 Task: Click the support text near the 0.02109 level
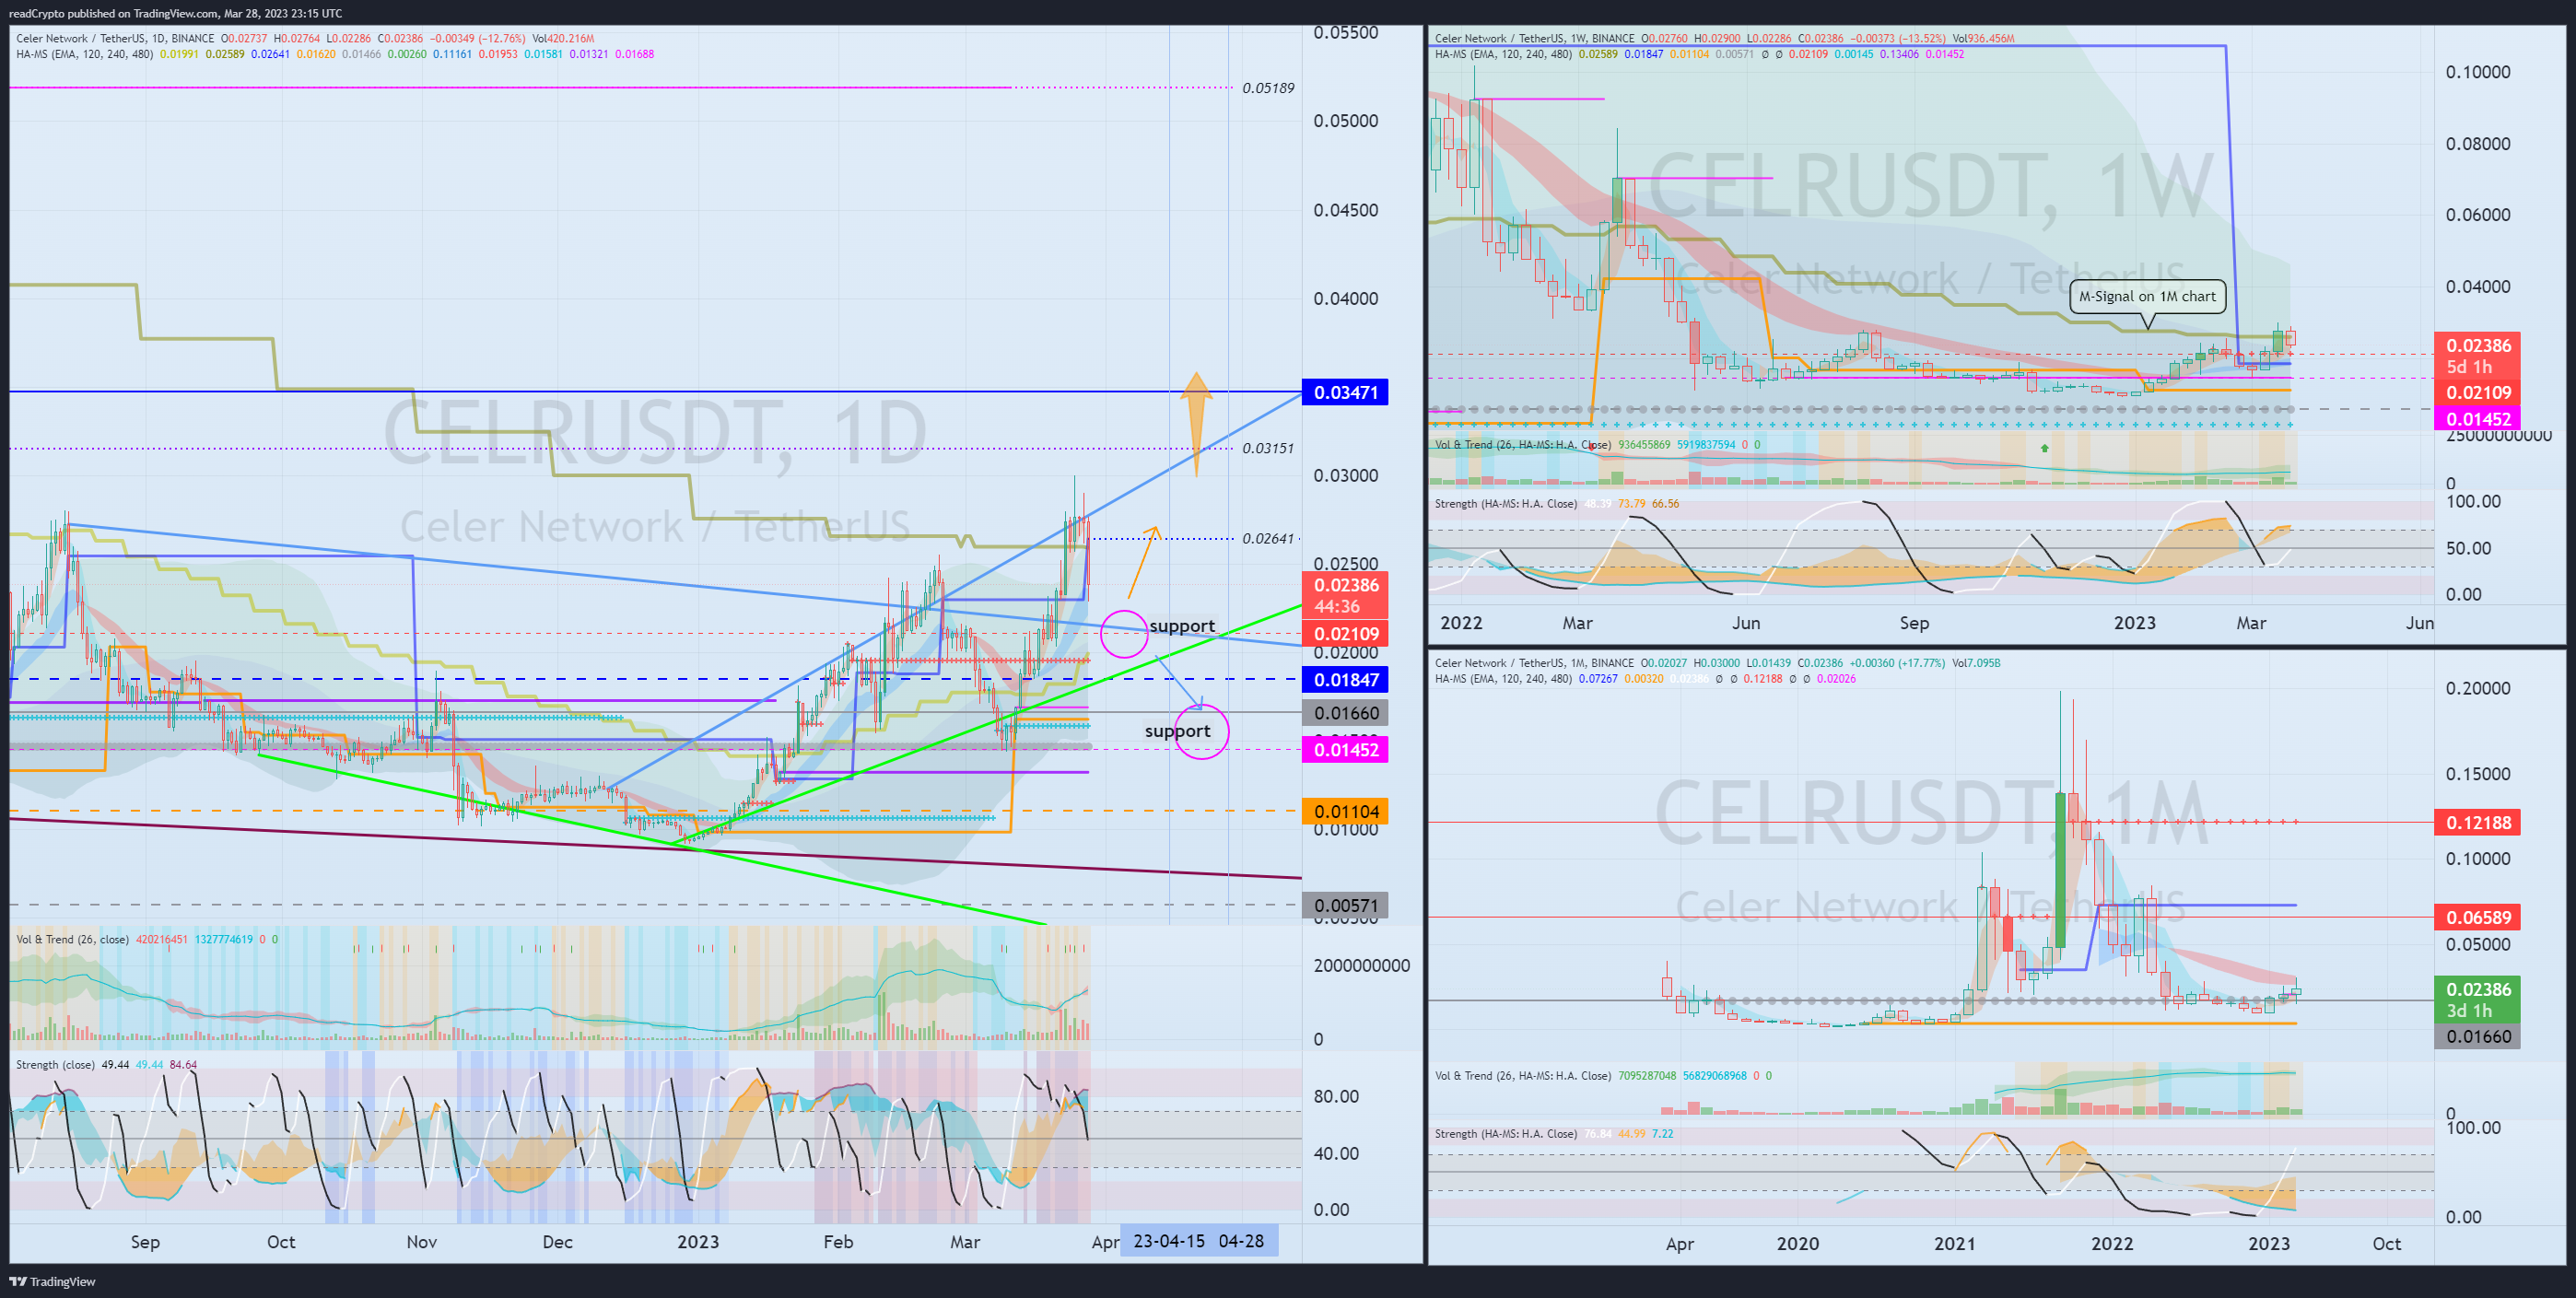tap(1182, 626)
